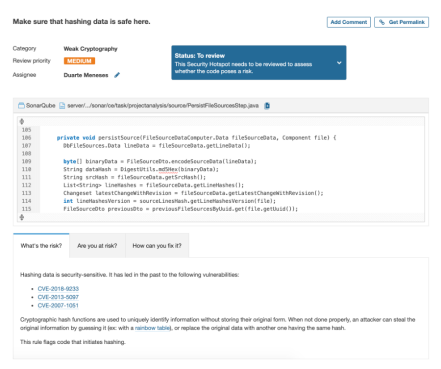Click the link icon in Get Permalink

click(382, 22)
